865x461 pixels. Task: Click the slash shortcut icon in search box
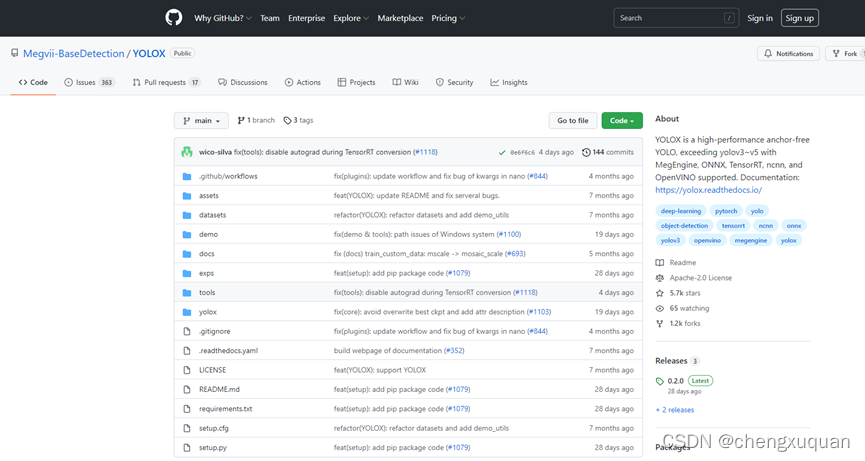(x=729, y=18)
